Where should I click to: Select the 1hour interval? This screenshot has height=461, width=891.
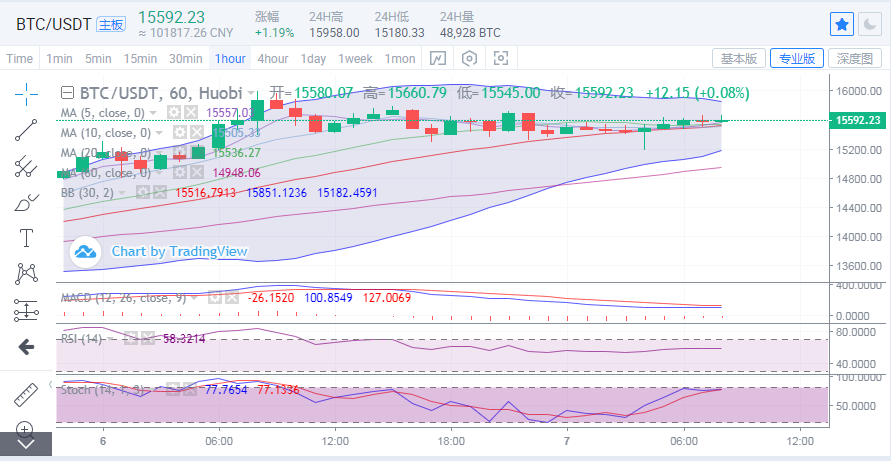230,59
